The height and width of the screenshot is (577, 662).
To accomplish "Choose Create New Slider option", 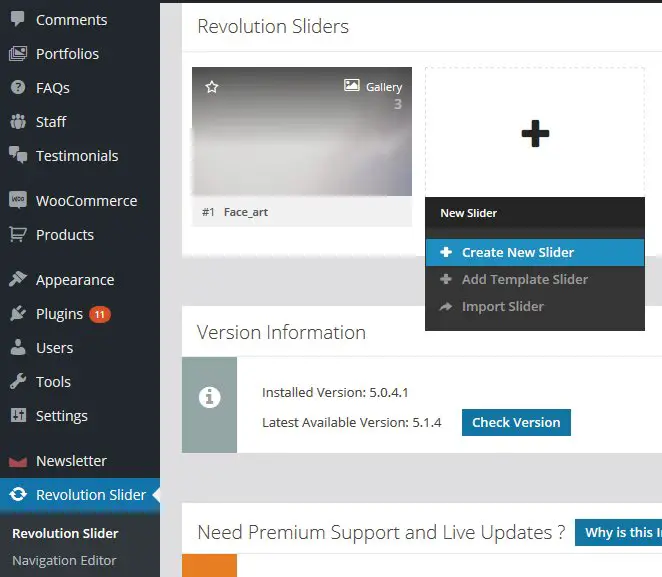I will coord(535,252).
